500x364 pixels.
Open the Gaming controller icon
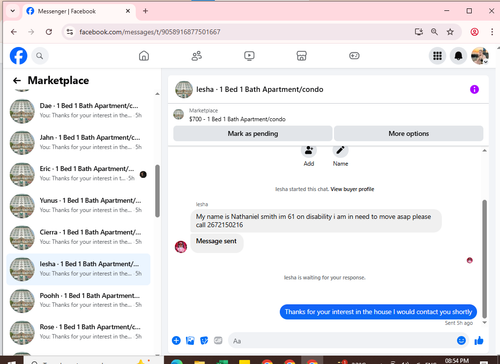[354, 56]
